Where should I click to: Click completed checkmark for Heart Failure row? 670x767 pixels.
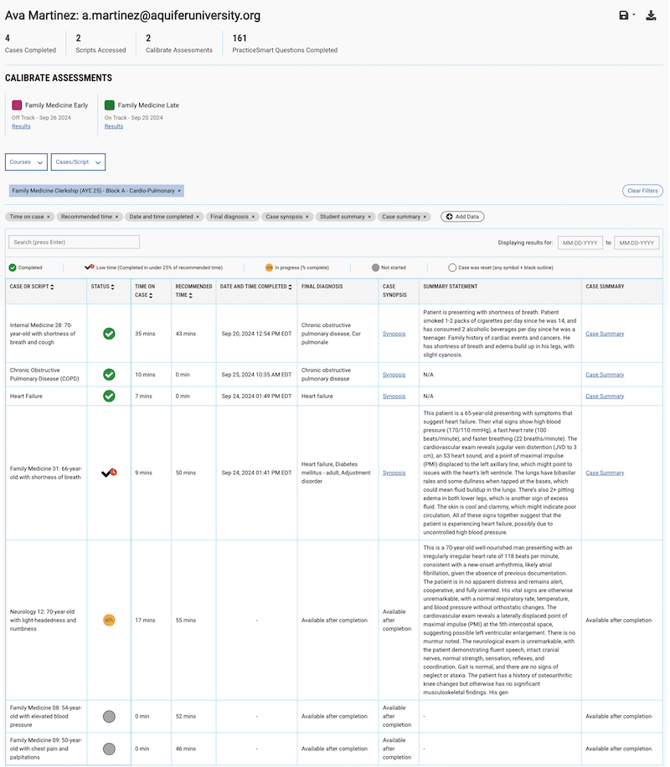click(109, 396)
